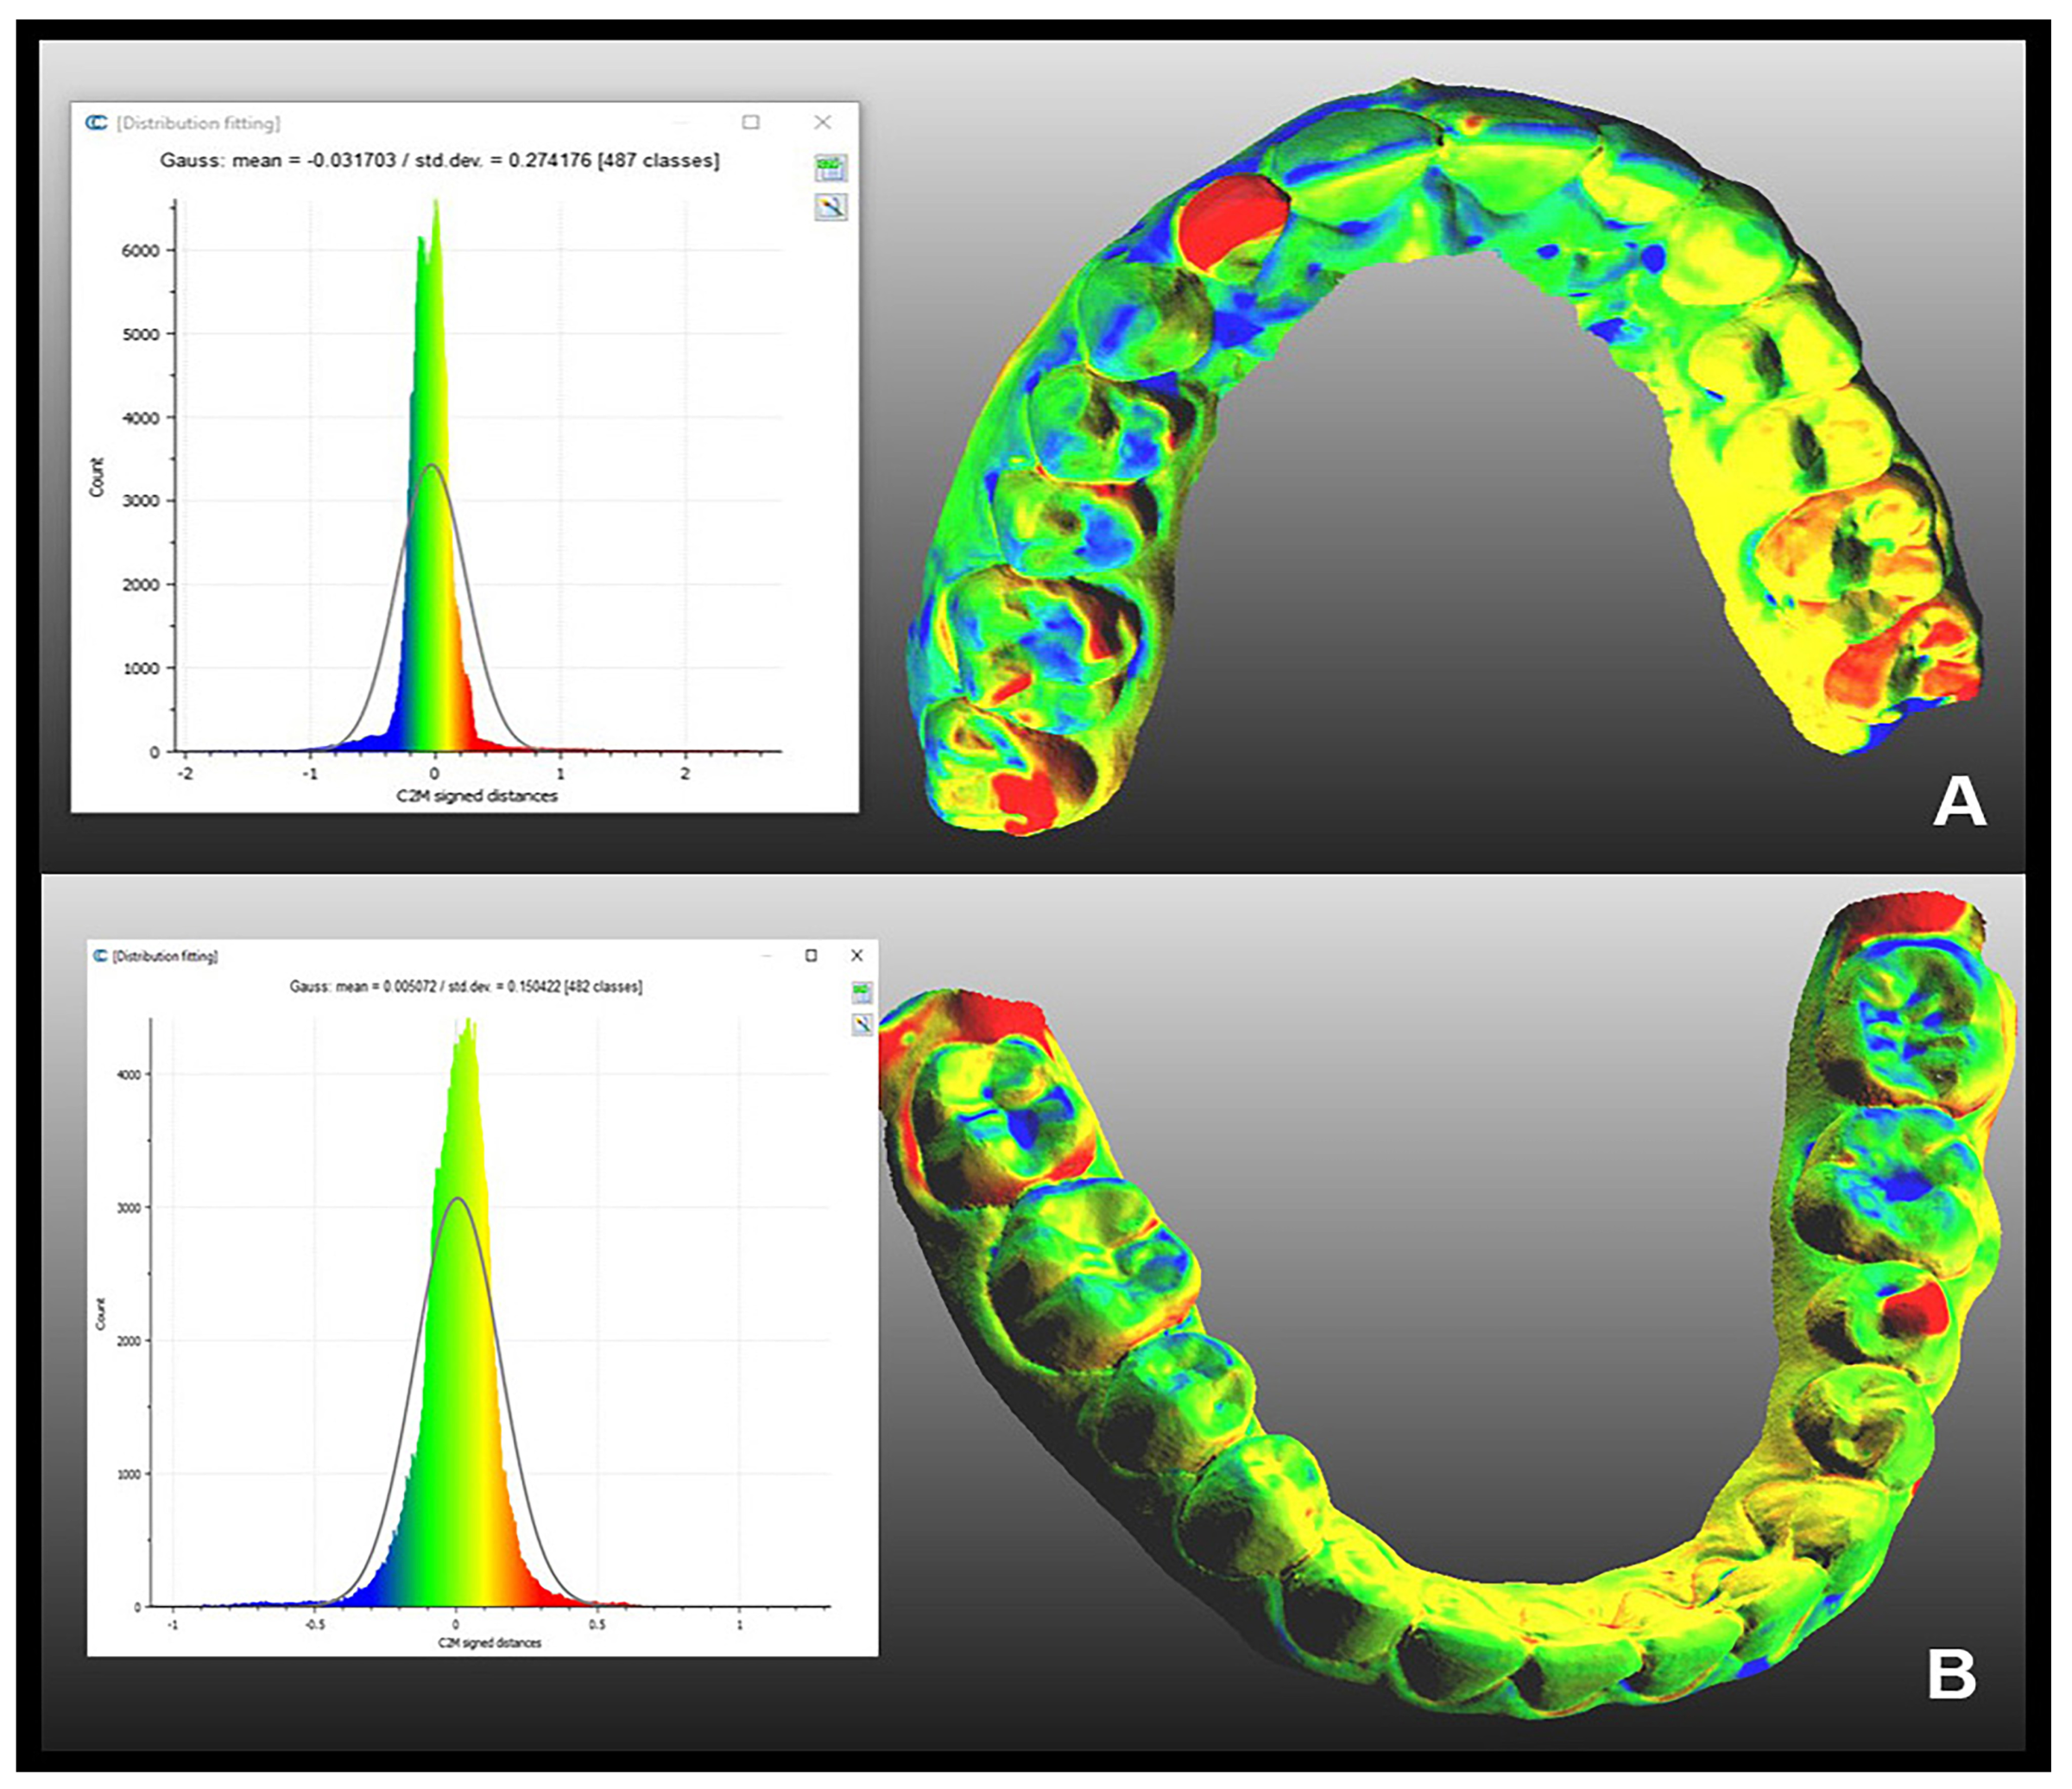Maximize the lower Distribution fitting window
The height and width of the screenshot is (1789, 2072).
(811, 955)
